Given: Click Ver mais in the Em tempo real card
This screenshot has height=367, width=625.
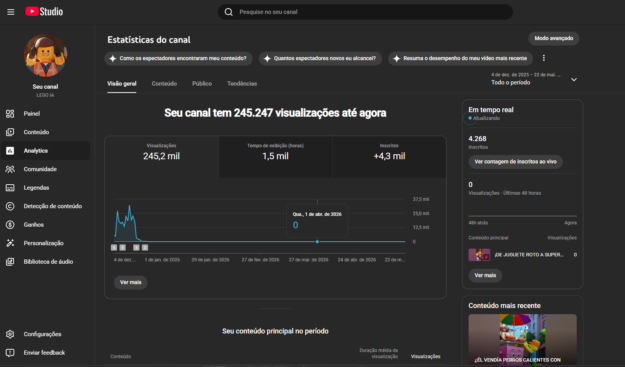Looking at the screenshot, I should coord(485,275).
